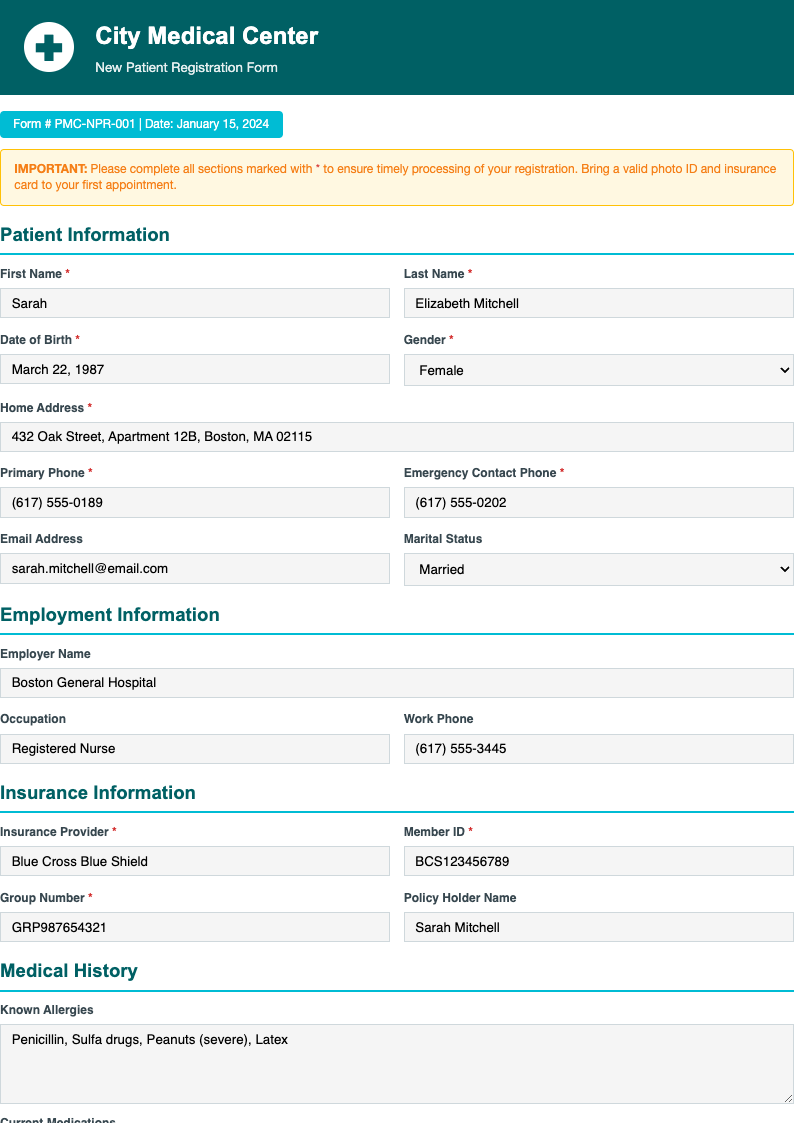
Task: Click the Work Phone input field
Action: (598, 748)
